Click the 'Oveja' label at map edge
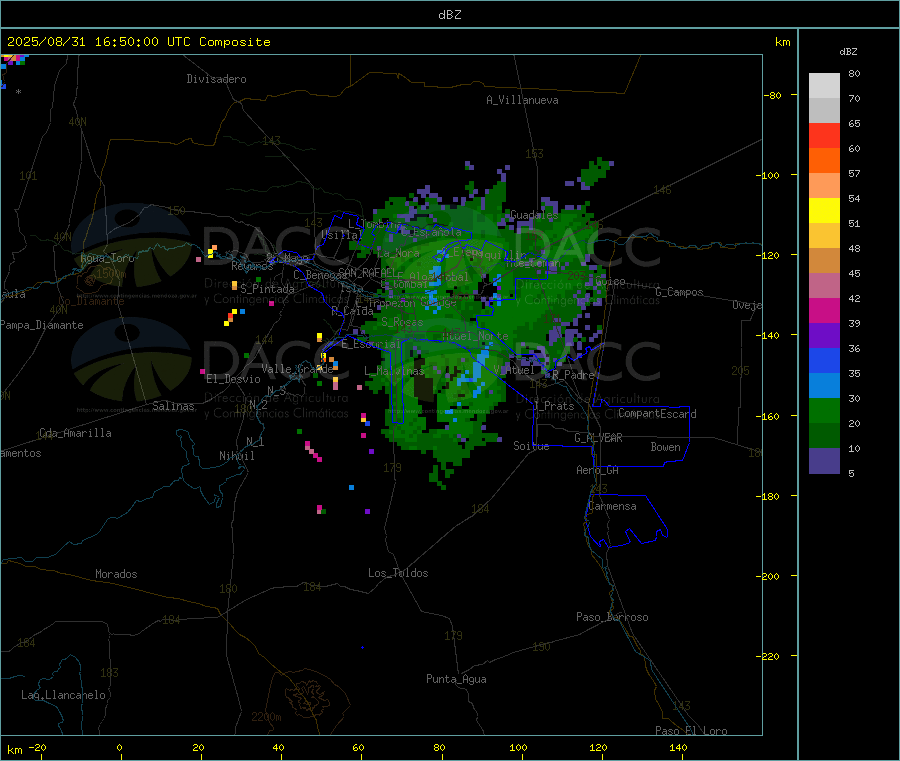This screenshot has width=900, height=761. pos(747,305)
